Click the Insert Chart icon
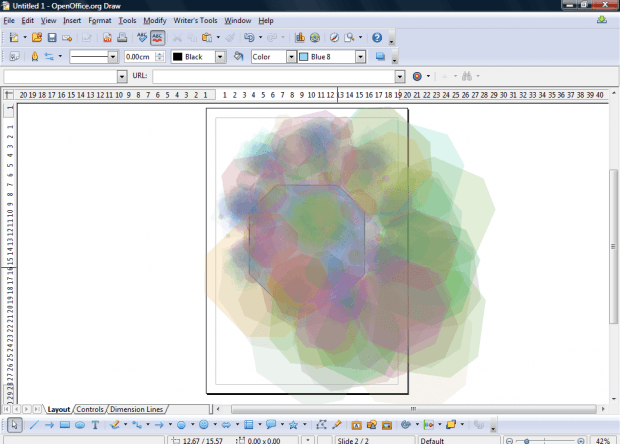Viewport: 620px width, 444px height. tap(300, 38)
